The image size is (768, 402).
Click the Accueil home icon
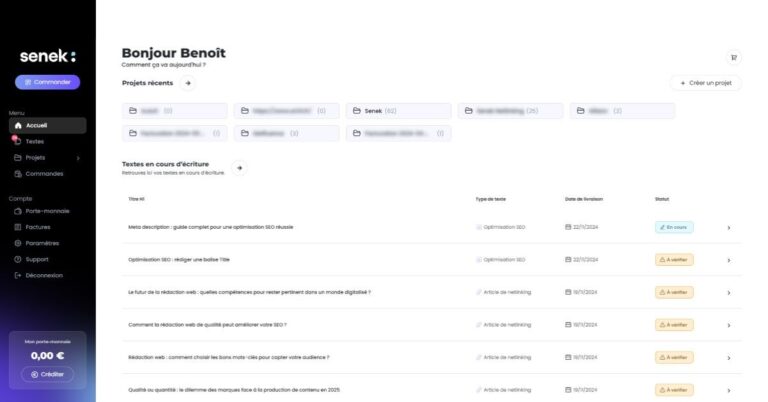click(18, 125)
